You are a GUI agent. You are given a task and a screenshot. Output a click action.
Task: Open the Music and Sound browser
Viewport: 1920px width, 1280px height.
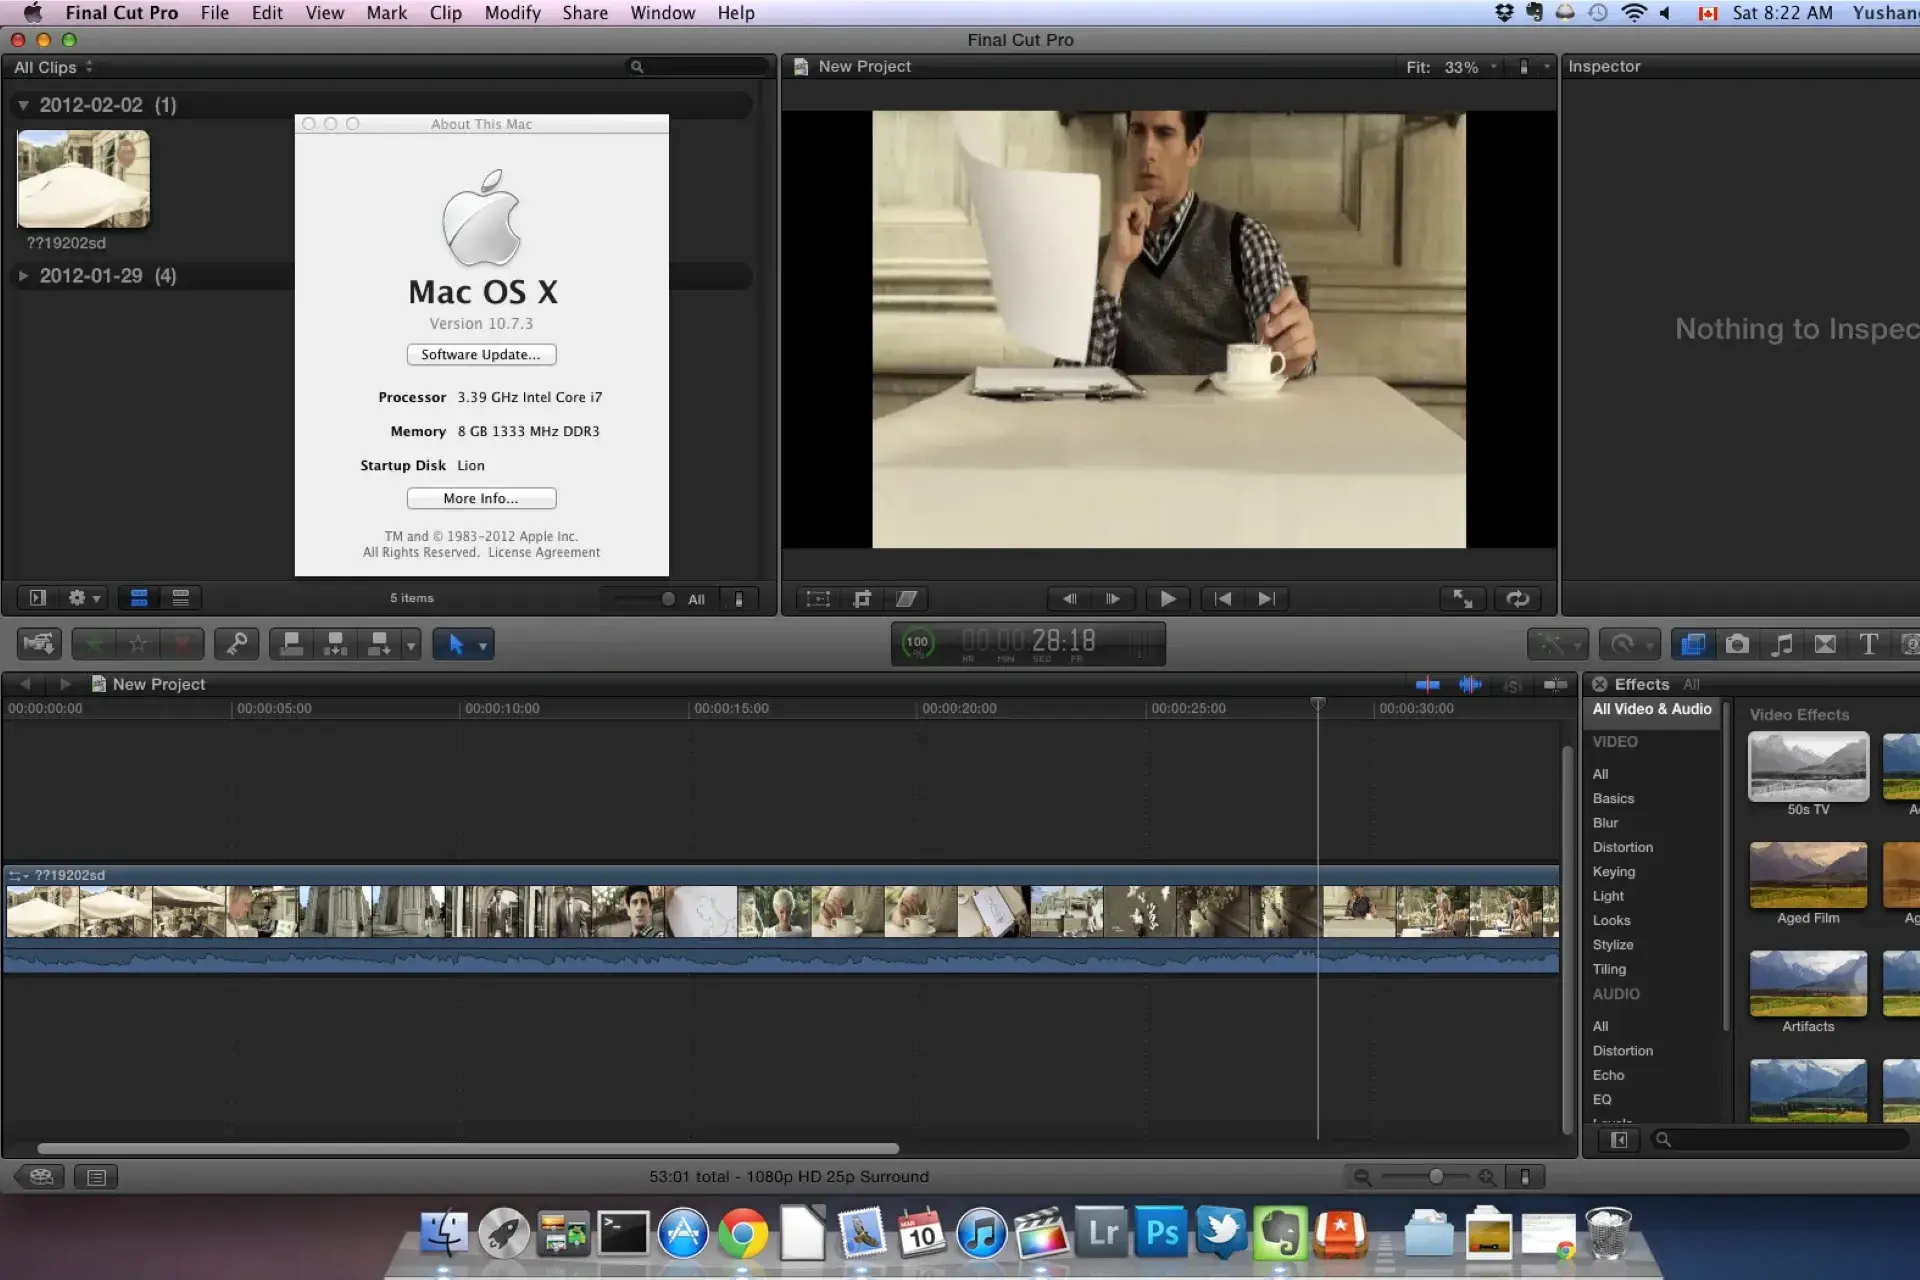click(1781, 644)
